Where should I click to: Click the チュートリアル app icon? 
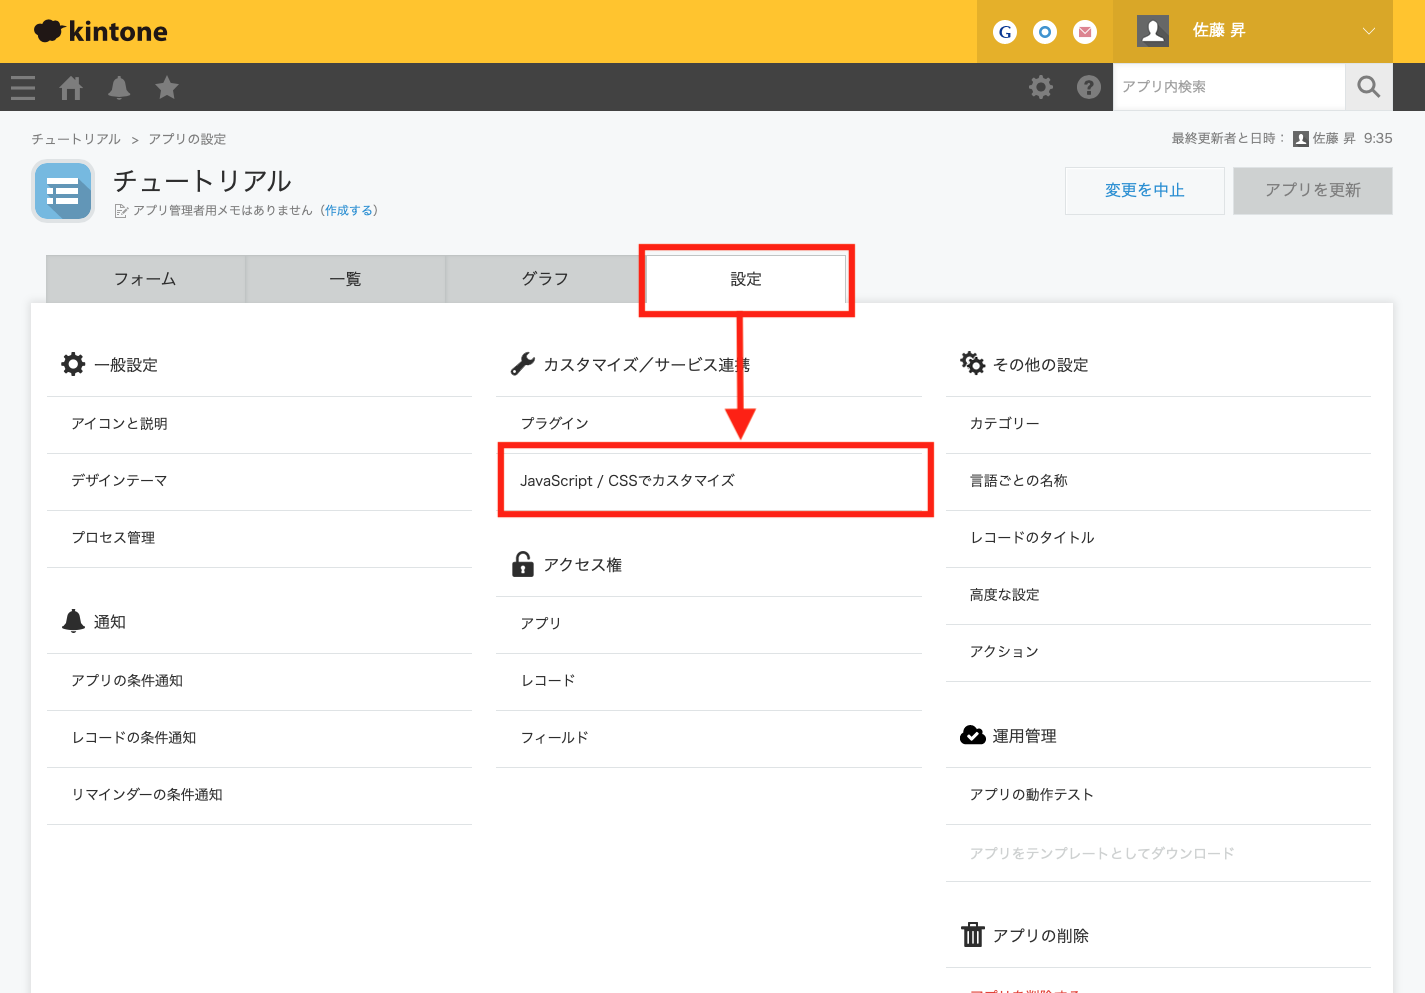pos(63,191)
